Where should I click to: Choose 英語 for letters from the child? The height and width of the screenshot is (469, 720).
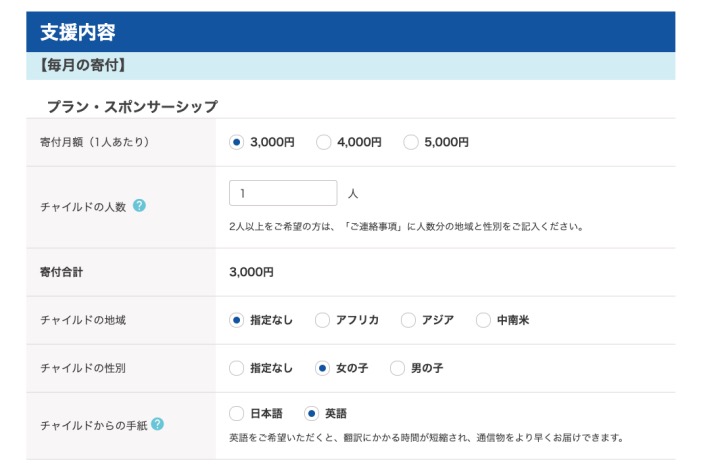[x=312, y=413]
